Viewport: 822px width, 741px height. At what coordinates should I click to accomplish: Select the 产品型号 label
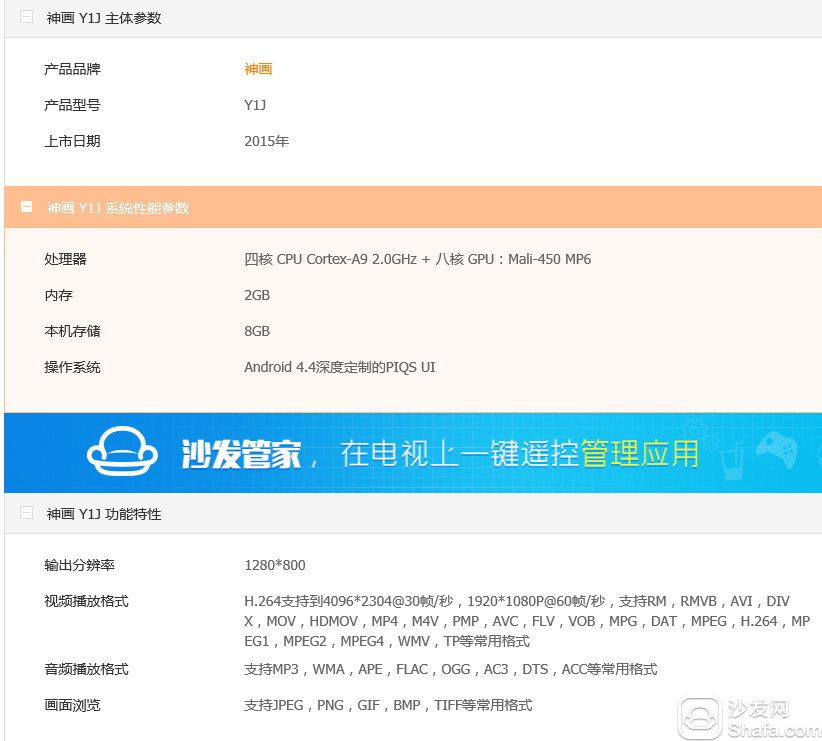[72, 105]
